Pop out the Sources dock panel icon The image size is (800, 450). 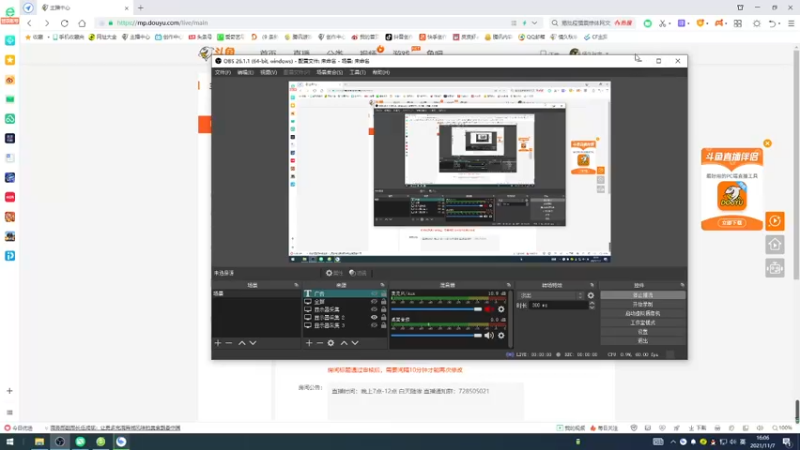pos(382,285)
